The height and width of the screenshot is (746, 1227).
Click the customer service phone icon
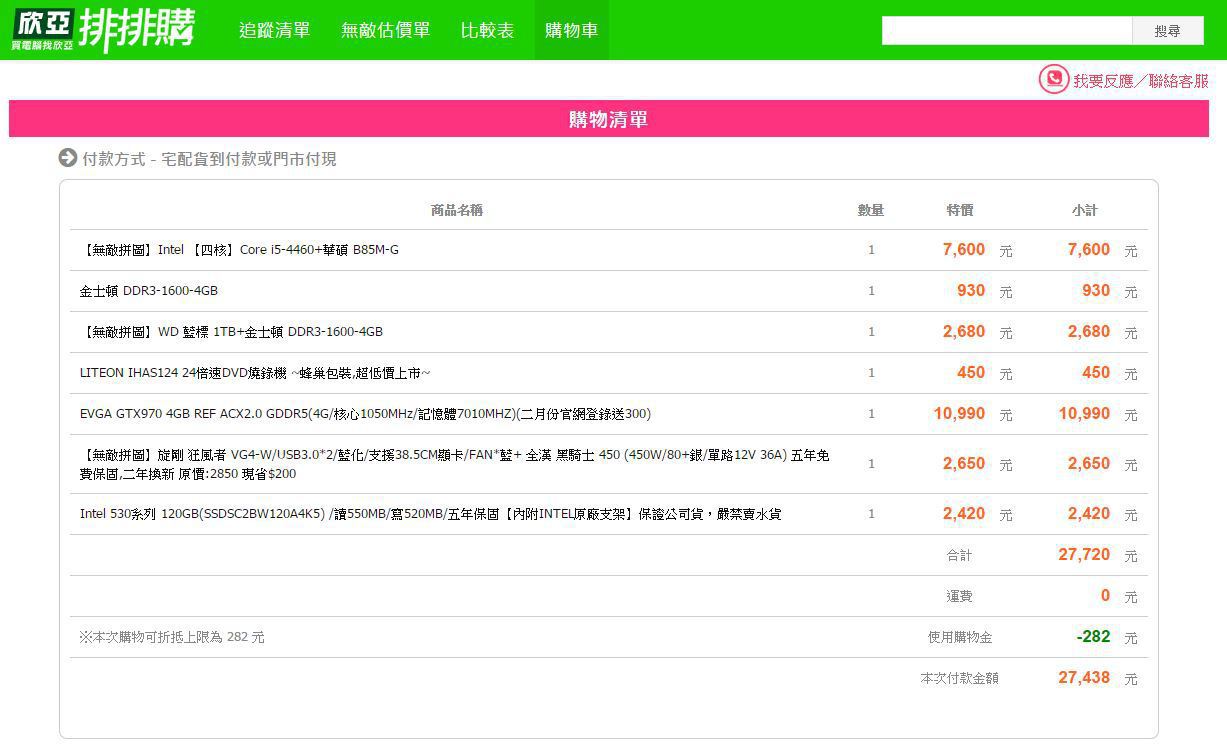pos(1054,79)
